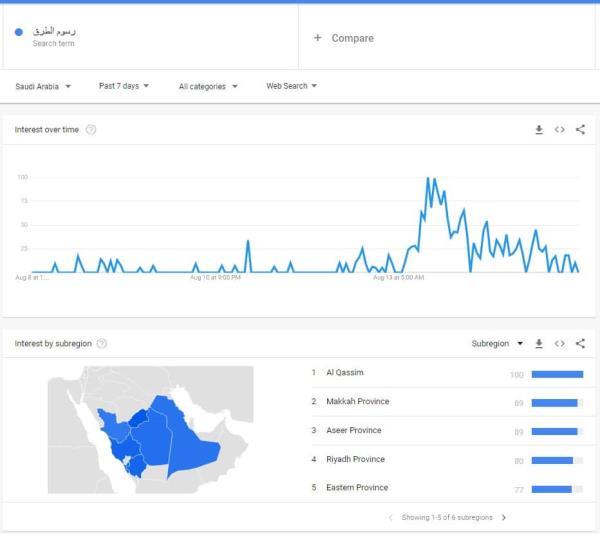Open help for Interest by subregion
The height and width of the screenshot is (534, 600).
(102, 344)
